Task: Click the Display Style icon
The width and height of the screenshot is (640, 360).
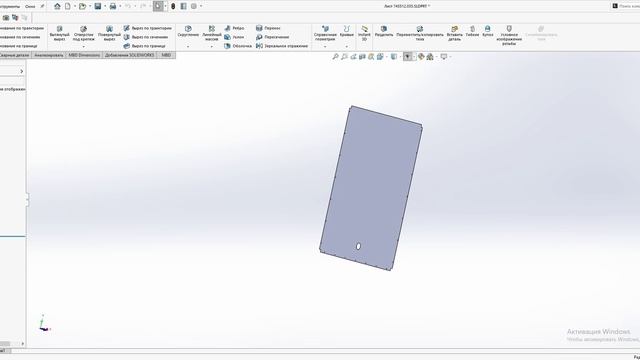Action: click(x=394, y=57)
